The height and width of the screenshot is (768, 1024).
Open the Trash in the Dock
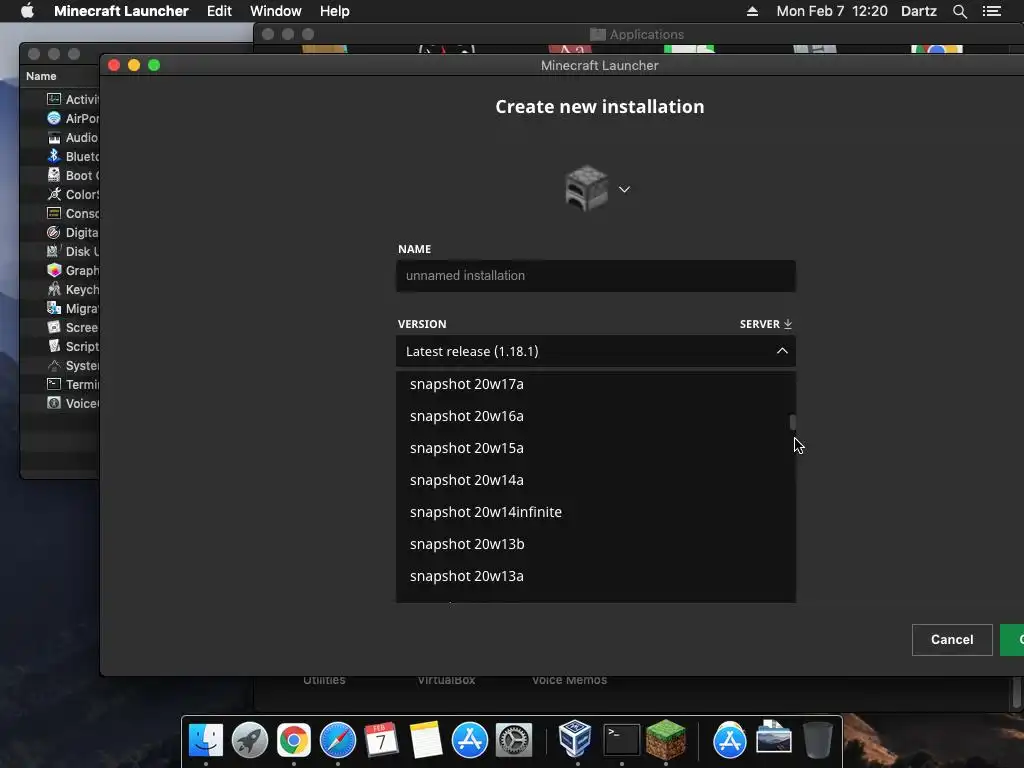pyautogui.click(x=817, y=740)
